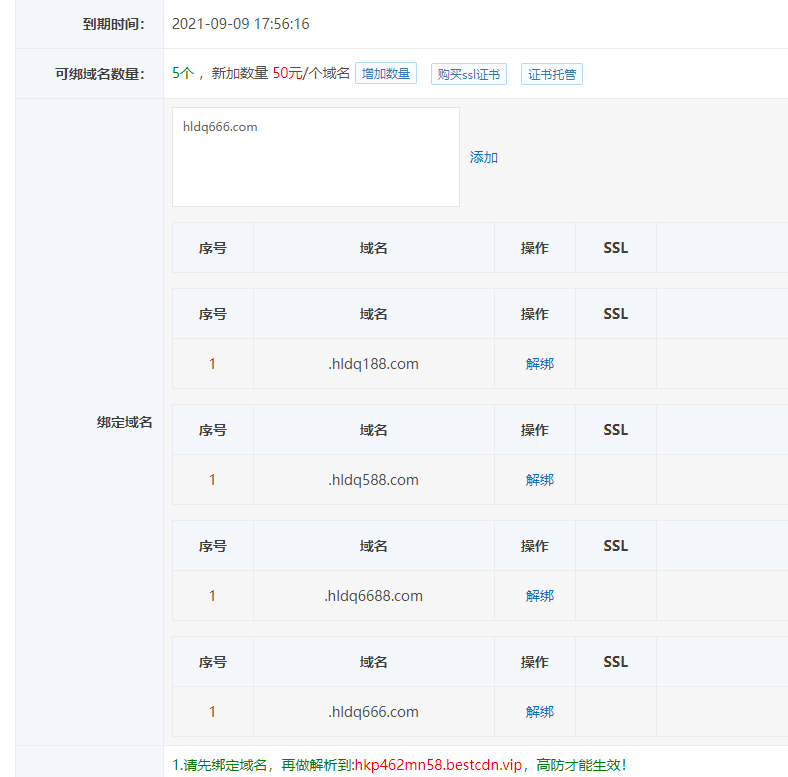Click the 绑定域名 row label
This screenshot has width=788, height=777.
(x=124, y=422)
